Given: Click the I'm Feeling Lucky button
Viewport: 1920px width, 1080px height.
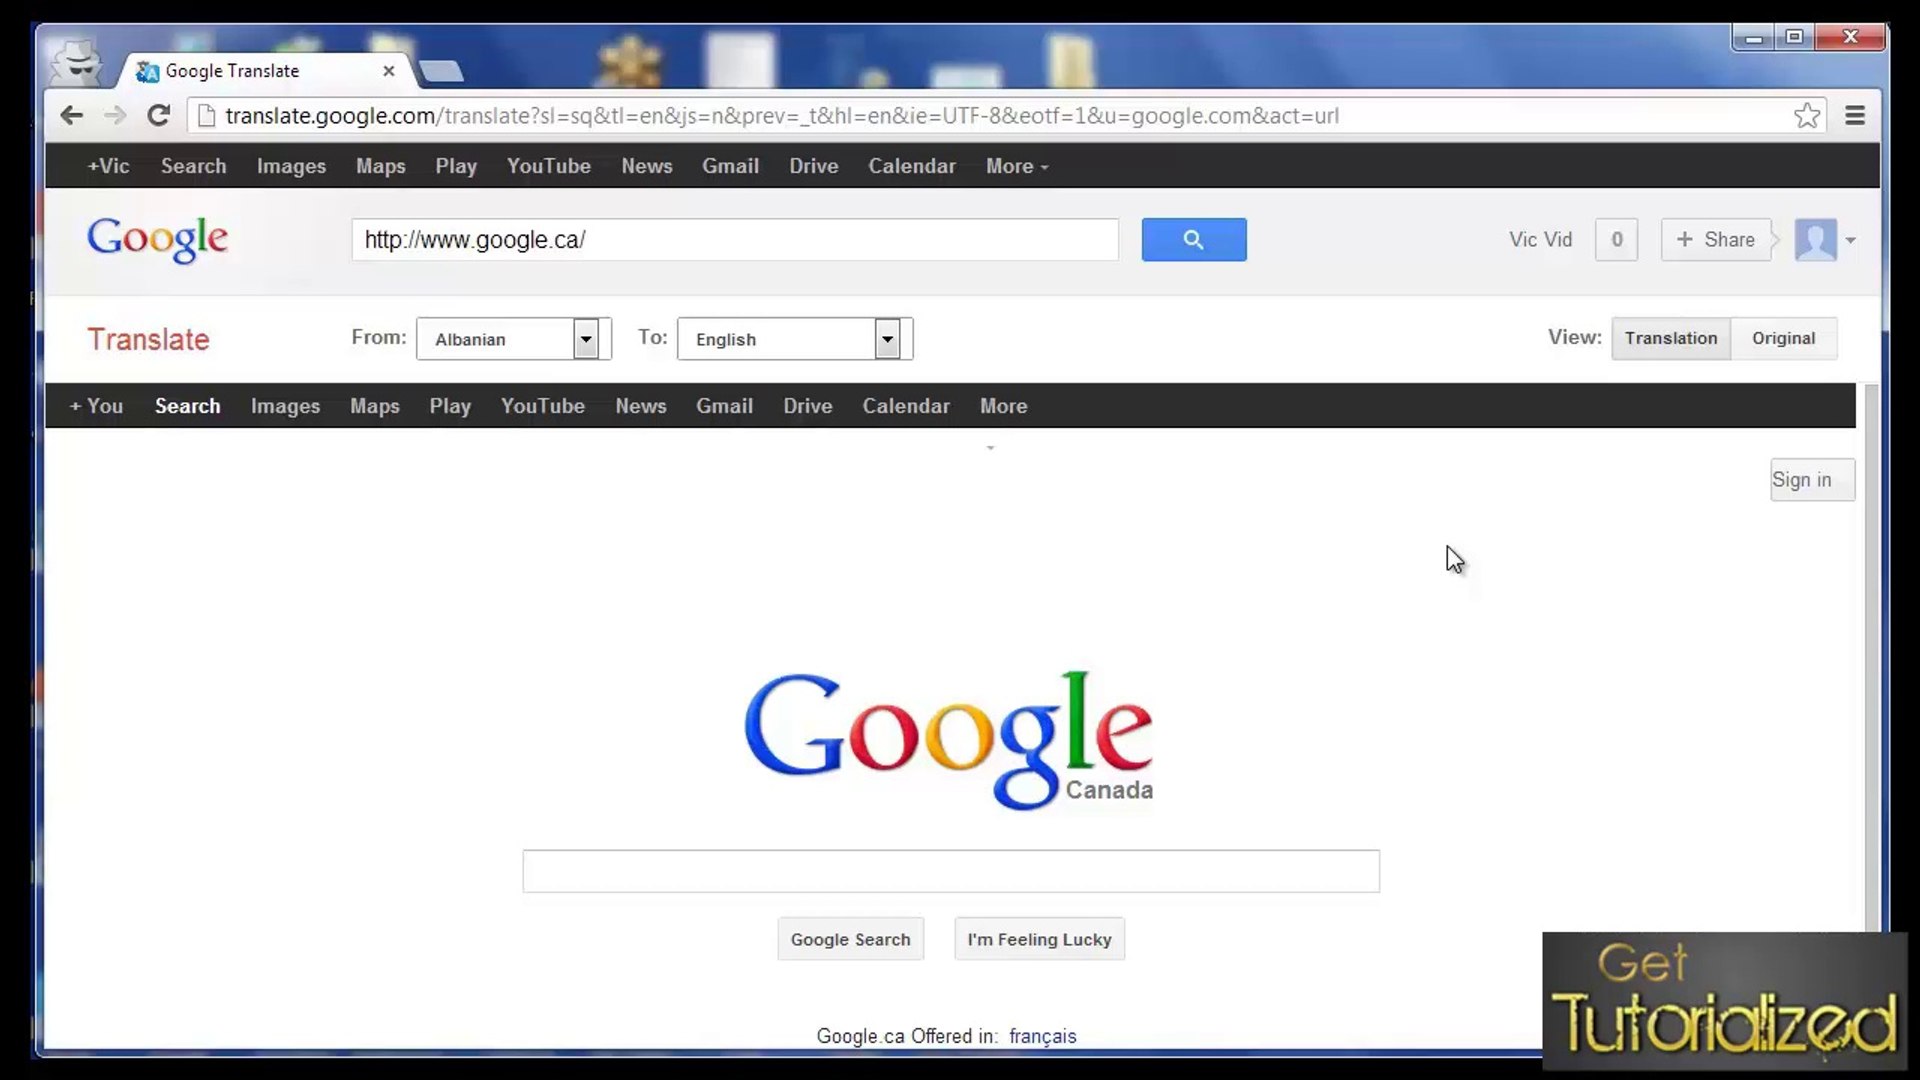Looking at the screenshot, I should (1039, 939).
